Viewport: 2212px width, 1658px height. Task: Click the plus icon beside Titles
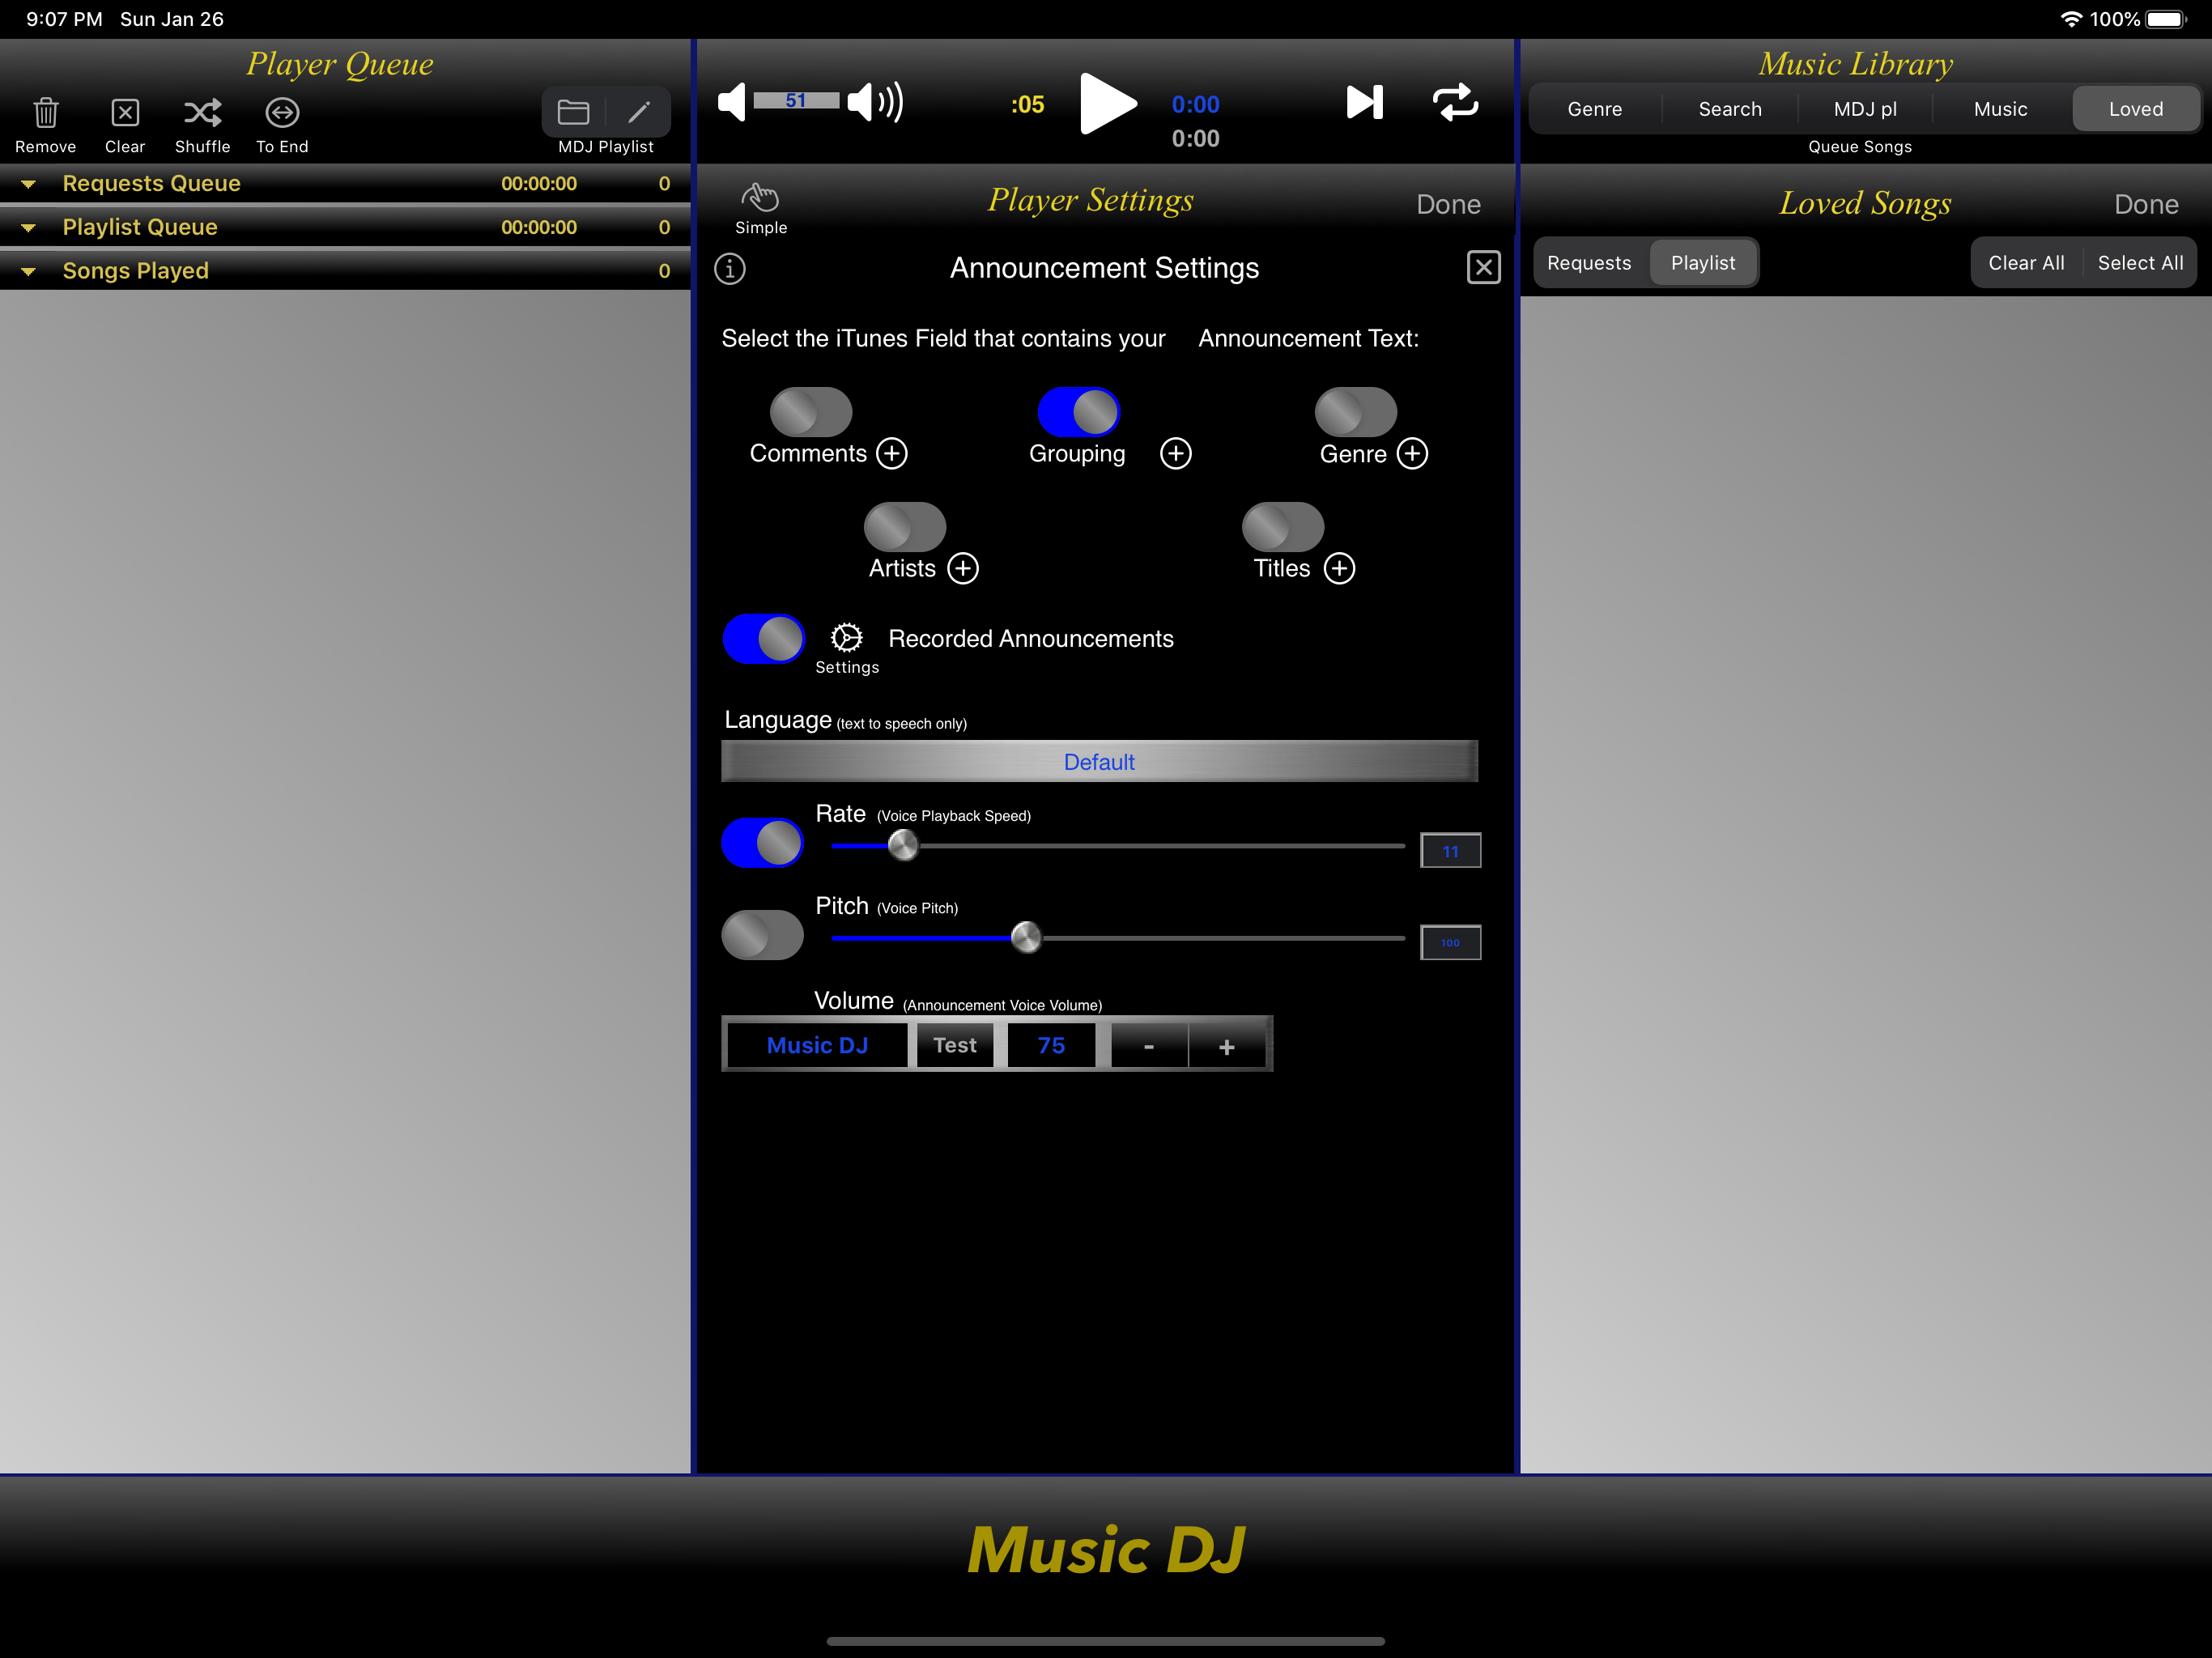click(x=1340, y=569)
